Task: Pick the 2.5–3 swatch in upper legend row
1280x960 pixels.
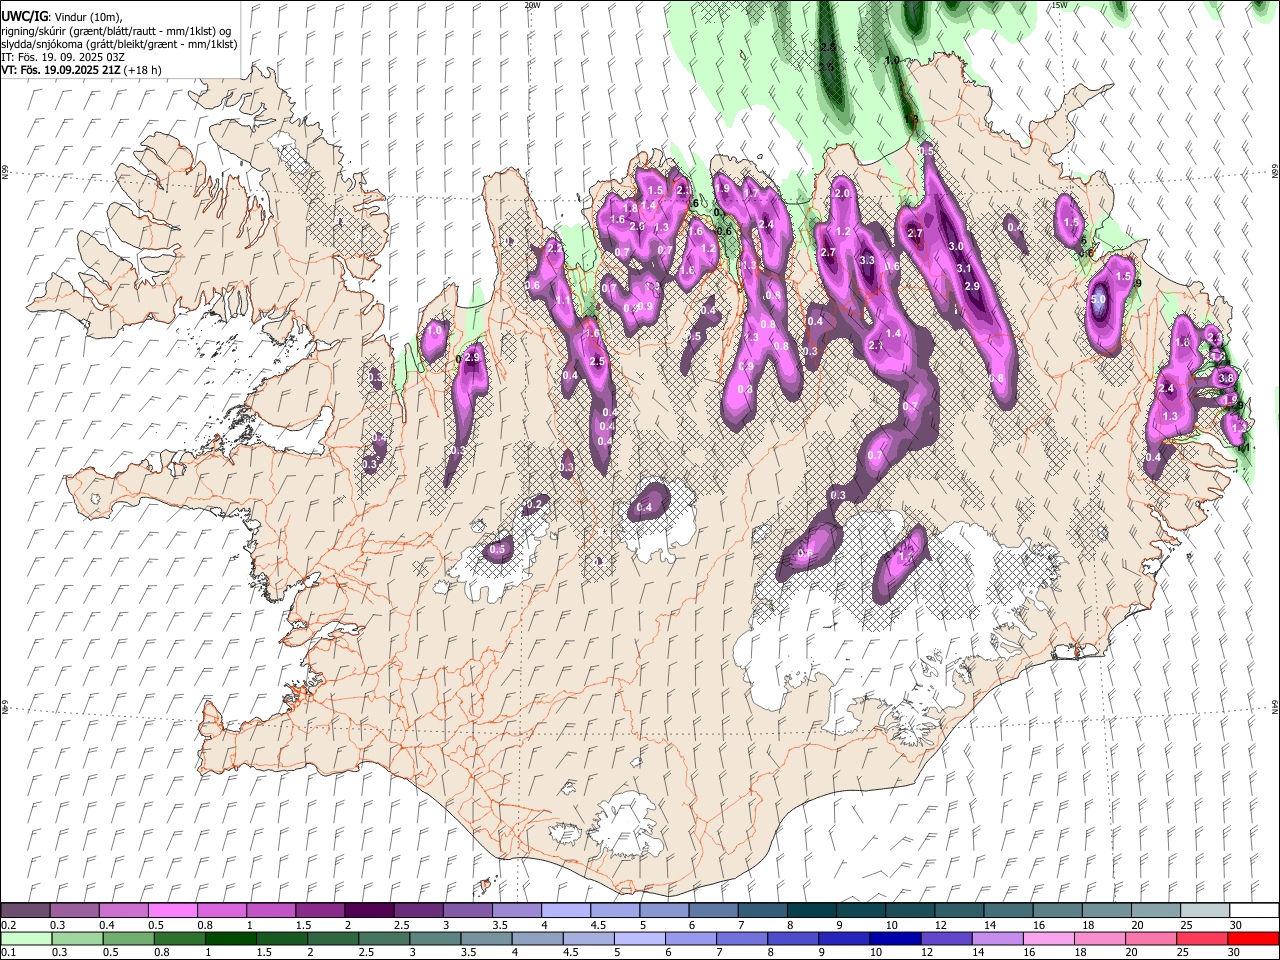Action: (x=418, y=910)
